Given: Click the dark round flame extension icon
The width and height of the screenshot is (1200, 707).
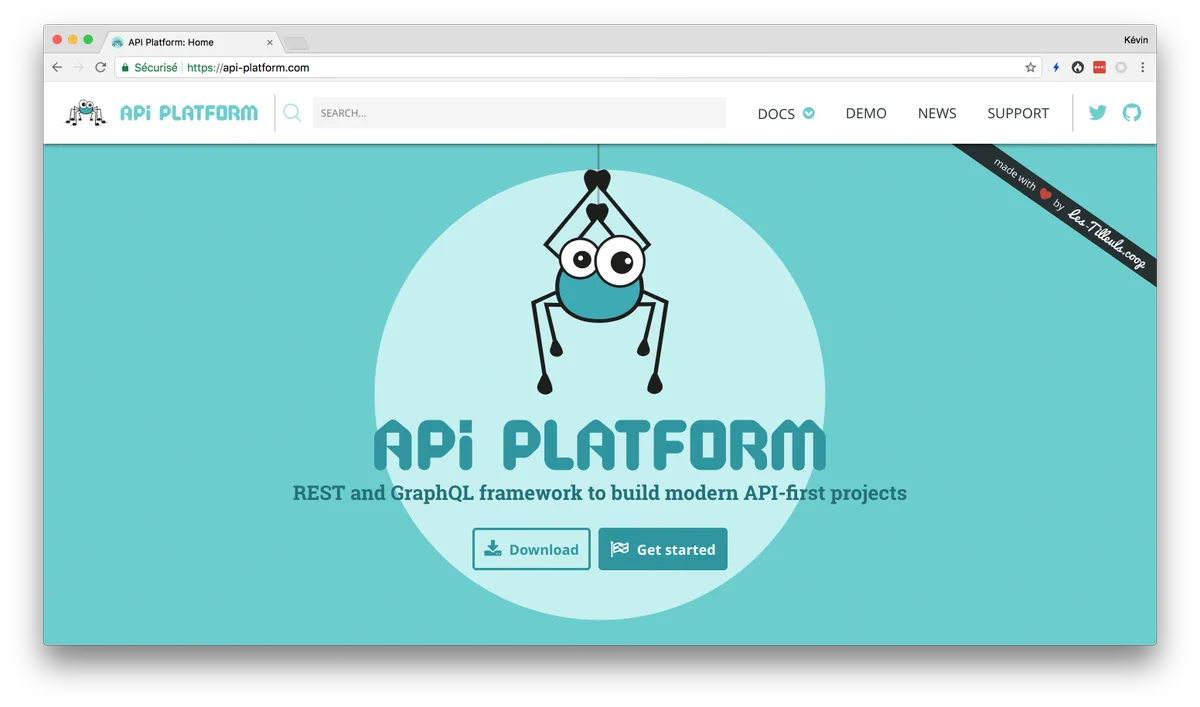Looking at the screenshot, I should pos(1078,67).
